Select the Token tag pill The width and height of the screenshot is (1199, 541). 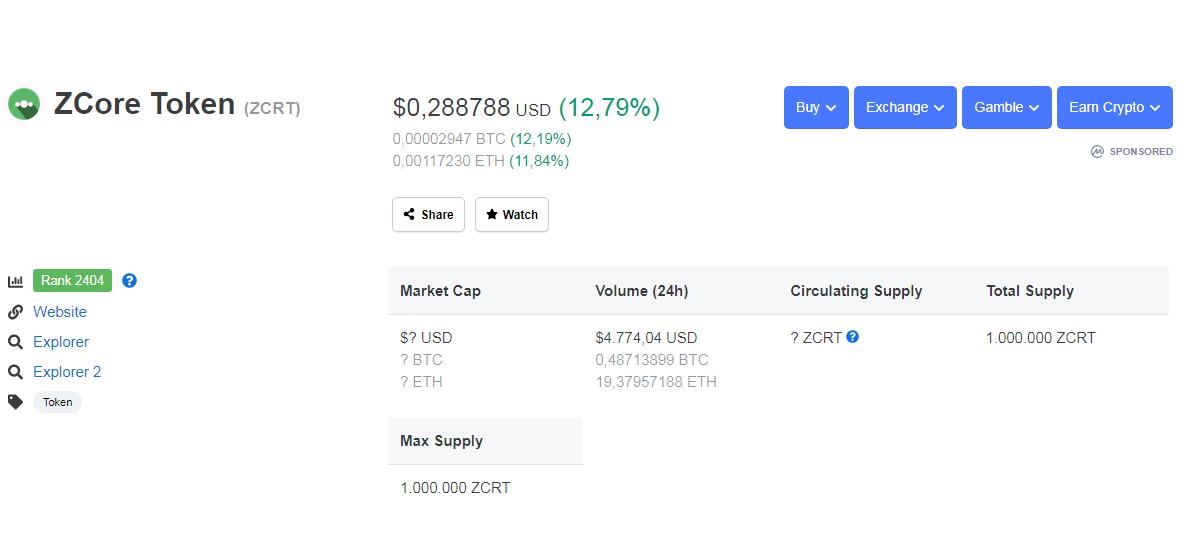pyautogui.click(x=58, y=402)
